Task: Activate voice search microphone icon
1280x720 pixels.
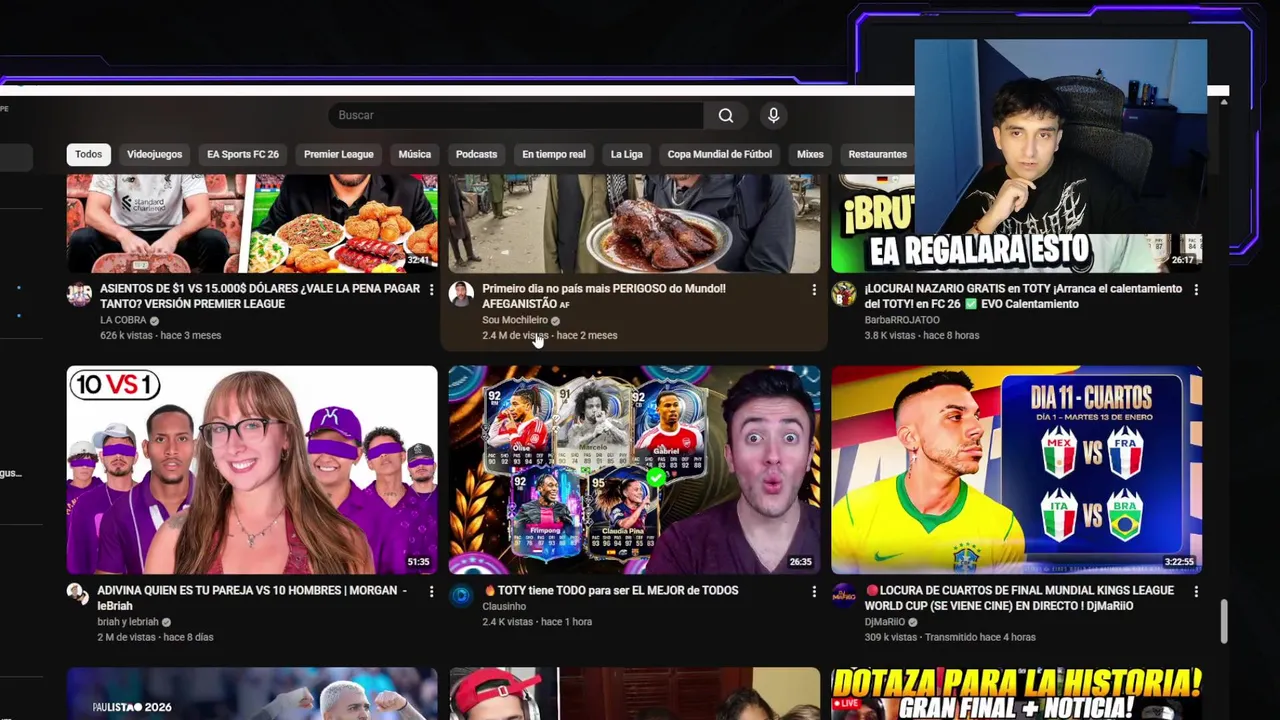Action: 773,115
